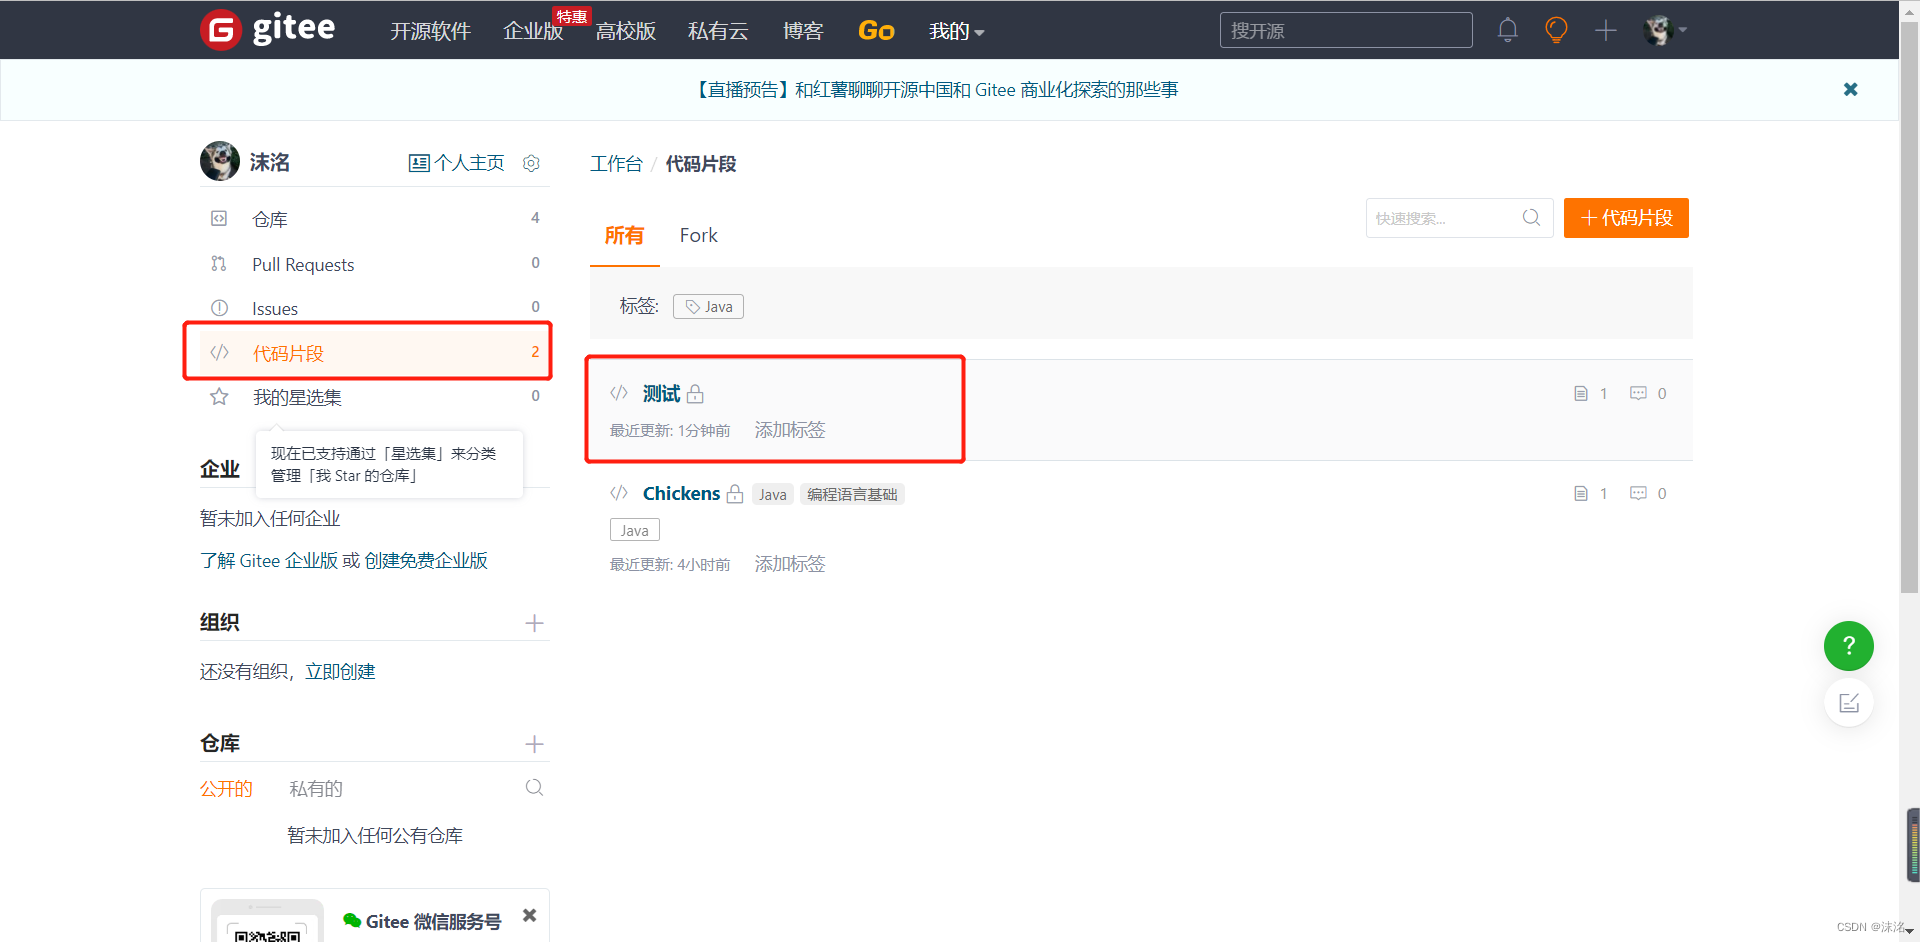
Task: Click the comment icon for Chickens
Action: (1638, 493)
